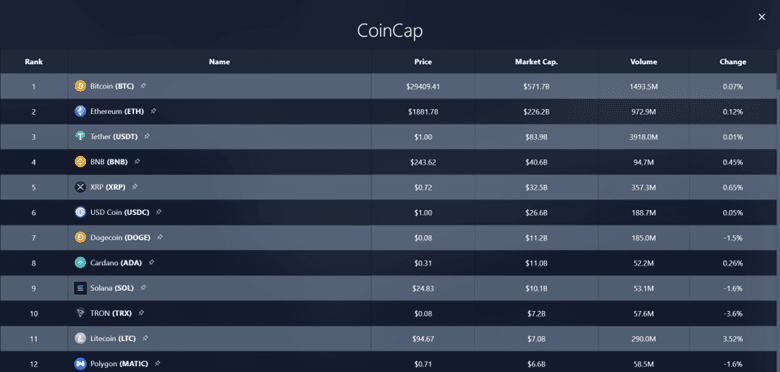The width and height of the screenshot is (780, 372).
Task: Sort by Market Cap. column header
Action: (x=536, y=62)
